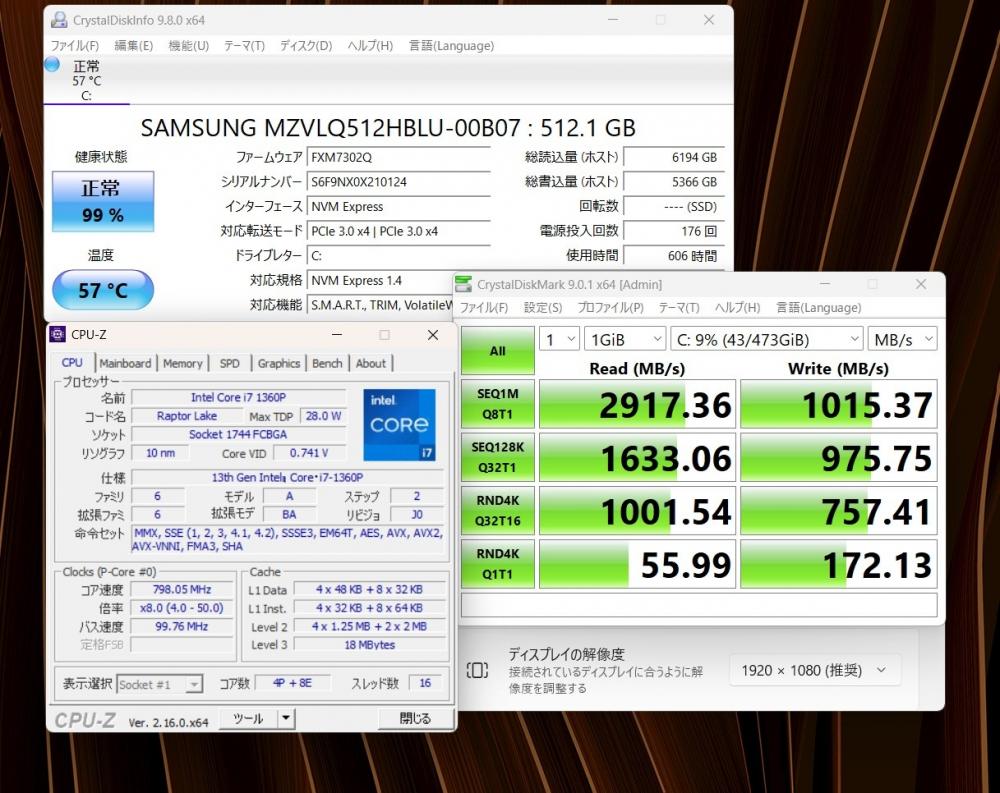Viewport: 1000px width, 793px height.
Task: Click the core speed value 798.05 MHz
Action: (182, 589)
